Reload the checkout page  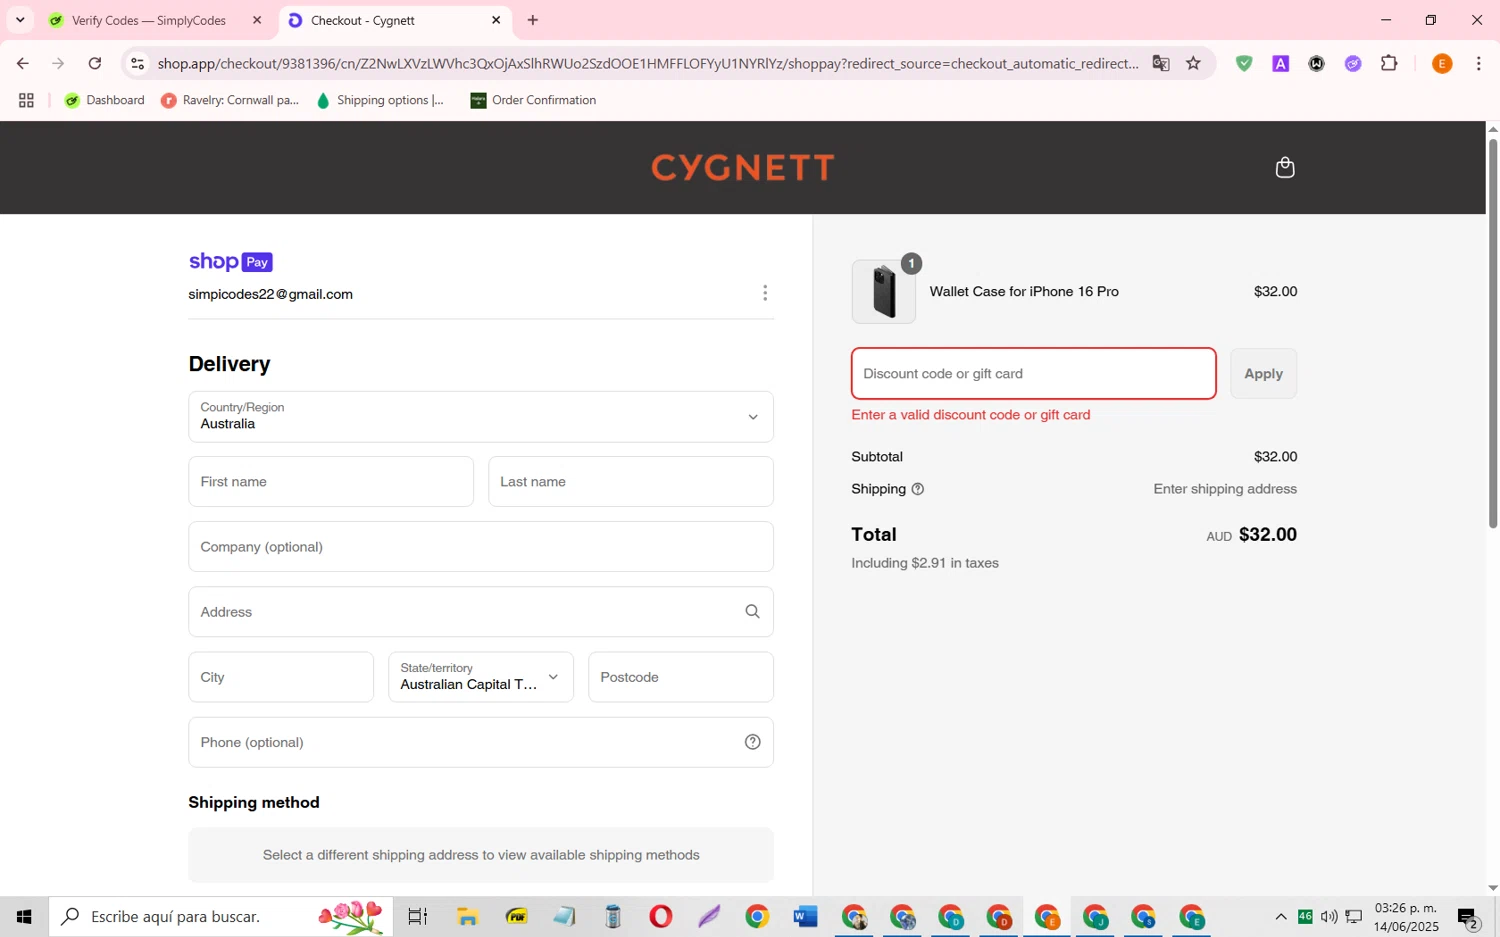[x=95, y=63]
